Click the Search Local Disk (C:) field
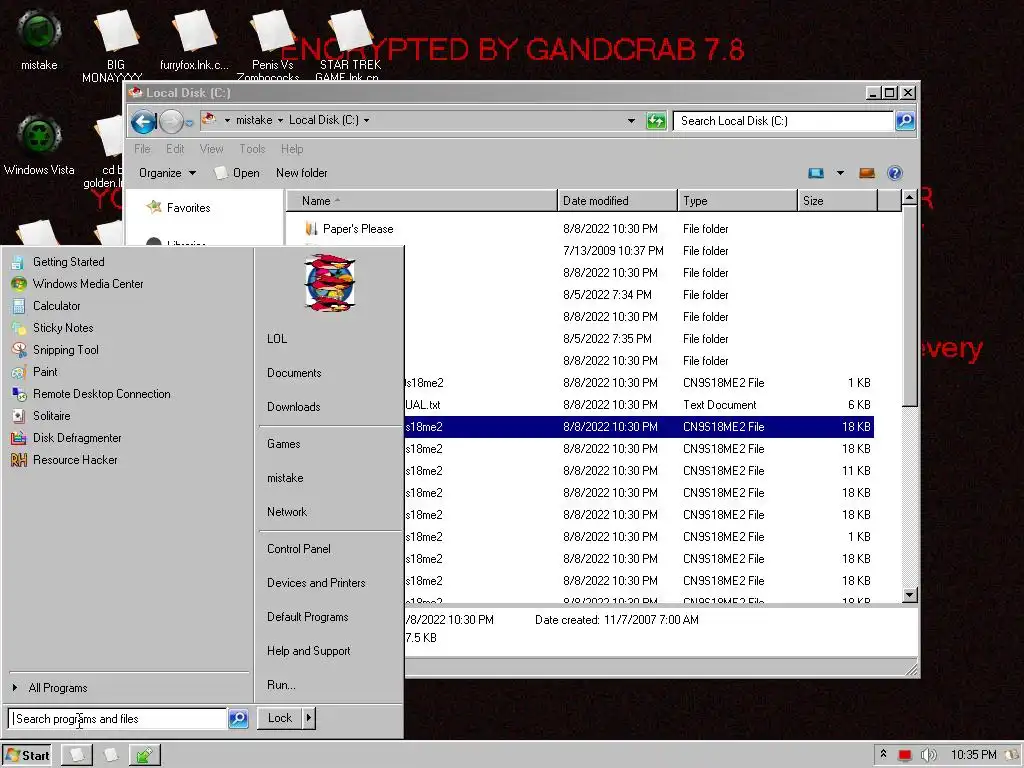This screenshot has width=1024, height=768. (x=783, y=121)
